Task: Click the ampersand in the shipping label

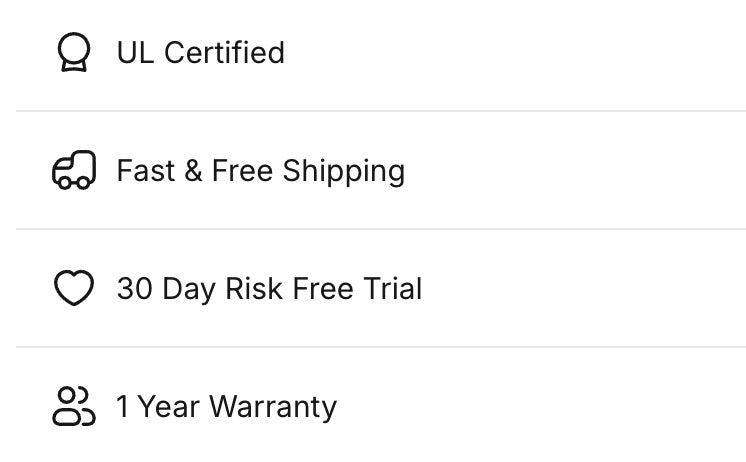Action: pyautogui.click(x=193, y=170)
